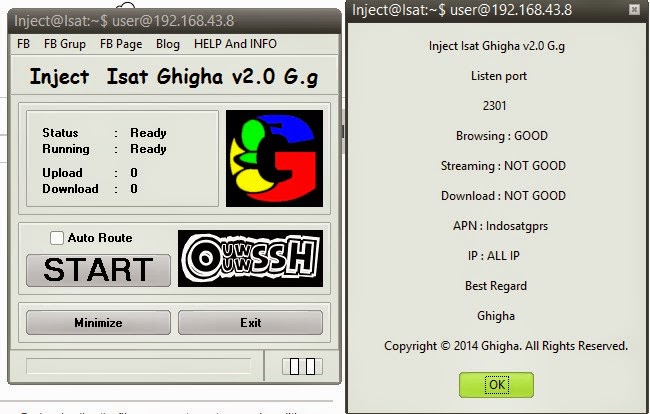Open the FB menu
650x414 pixels.
(x=24, y=44)
